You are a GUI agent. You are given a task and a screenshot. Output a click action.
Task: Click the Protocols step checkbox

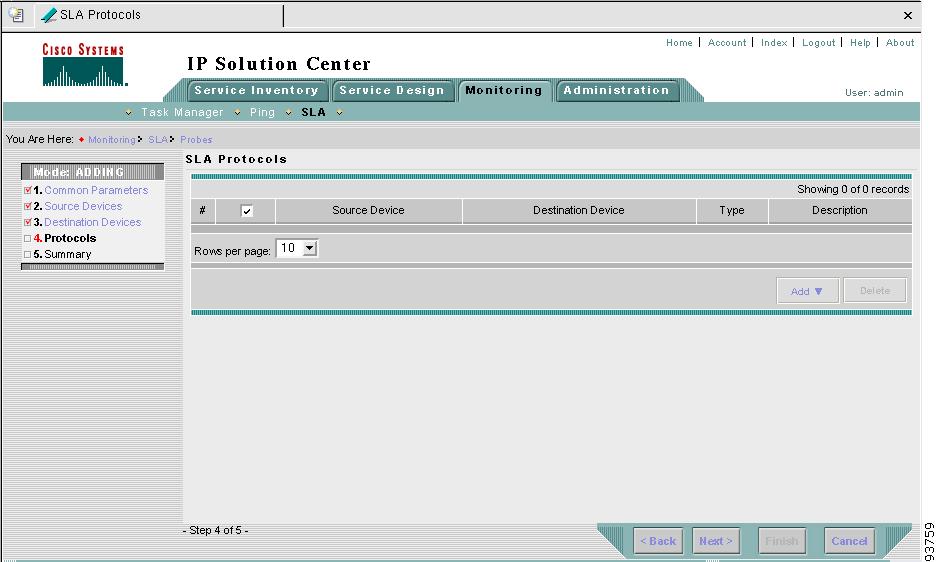[28, 238]
